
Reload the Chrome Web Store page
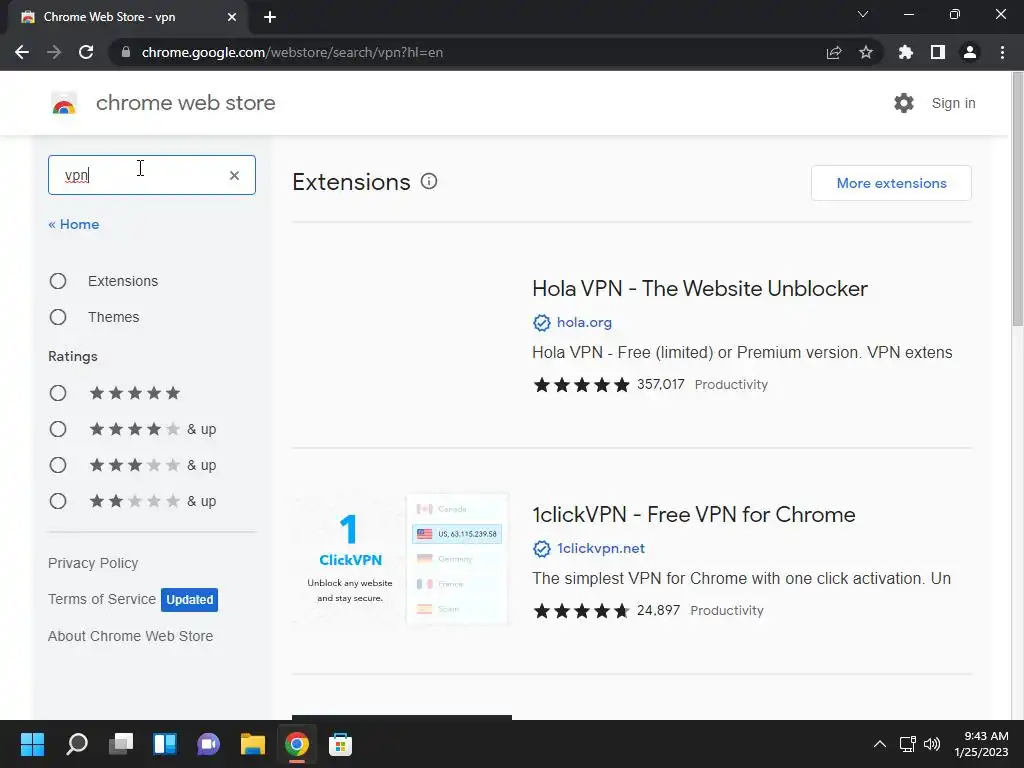coord(86,52)
